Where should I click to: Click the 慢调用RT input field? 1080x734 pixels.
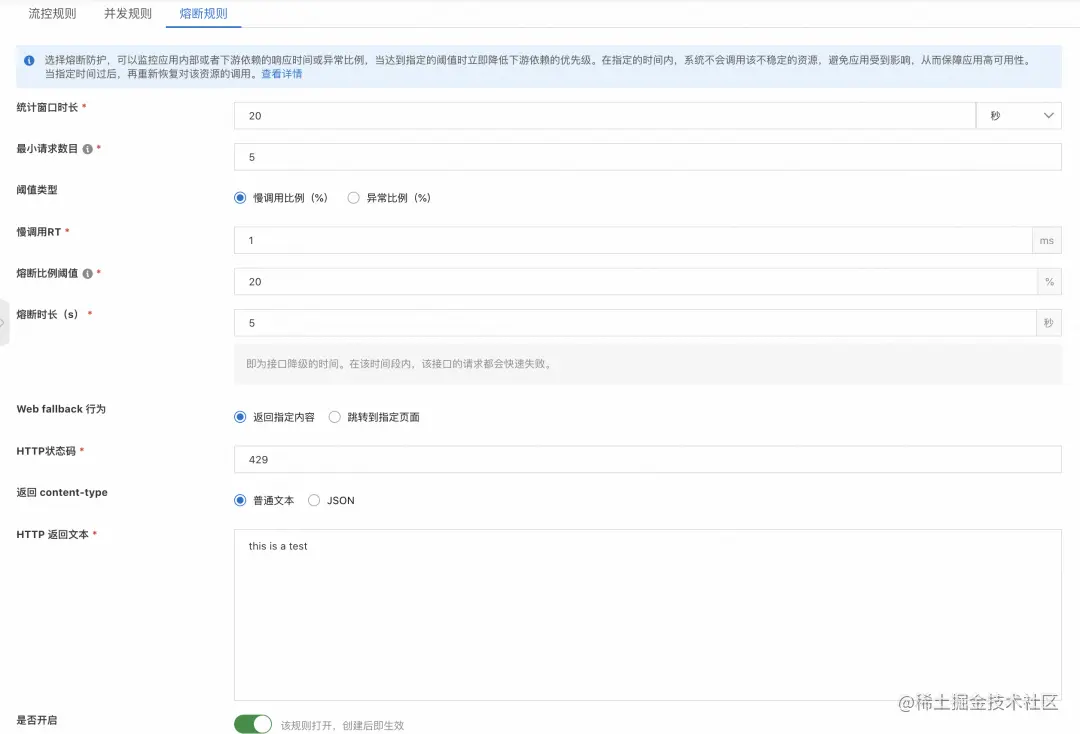click(633, 240)
